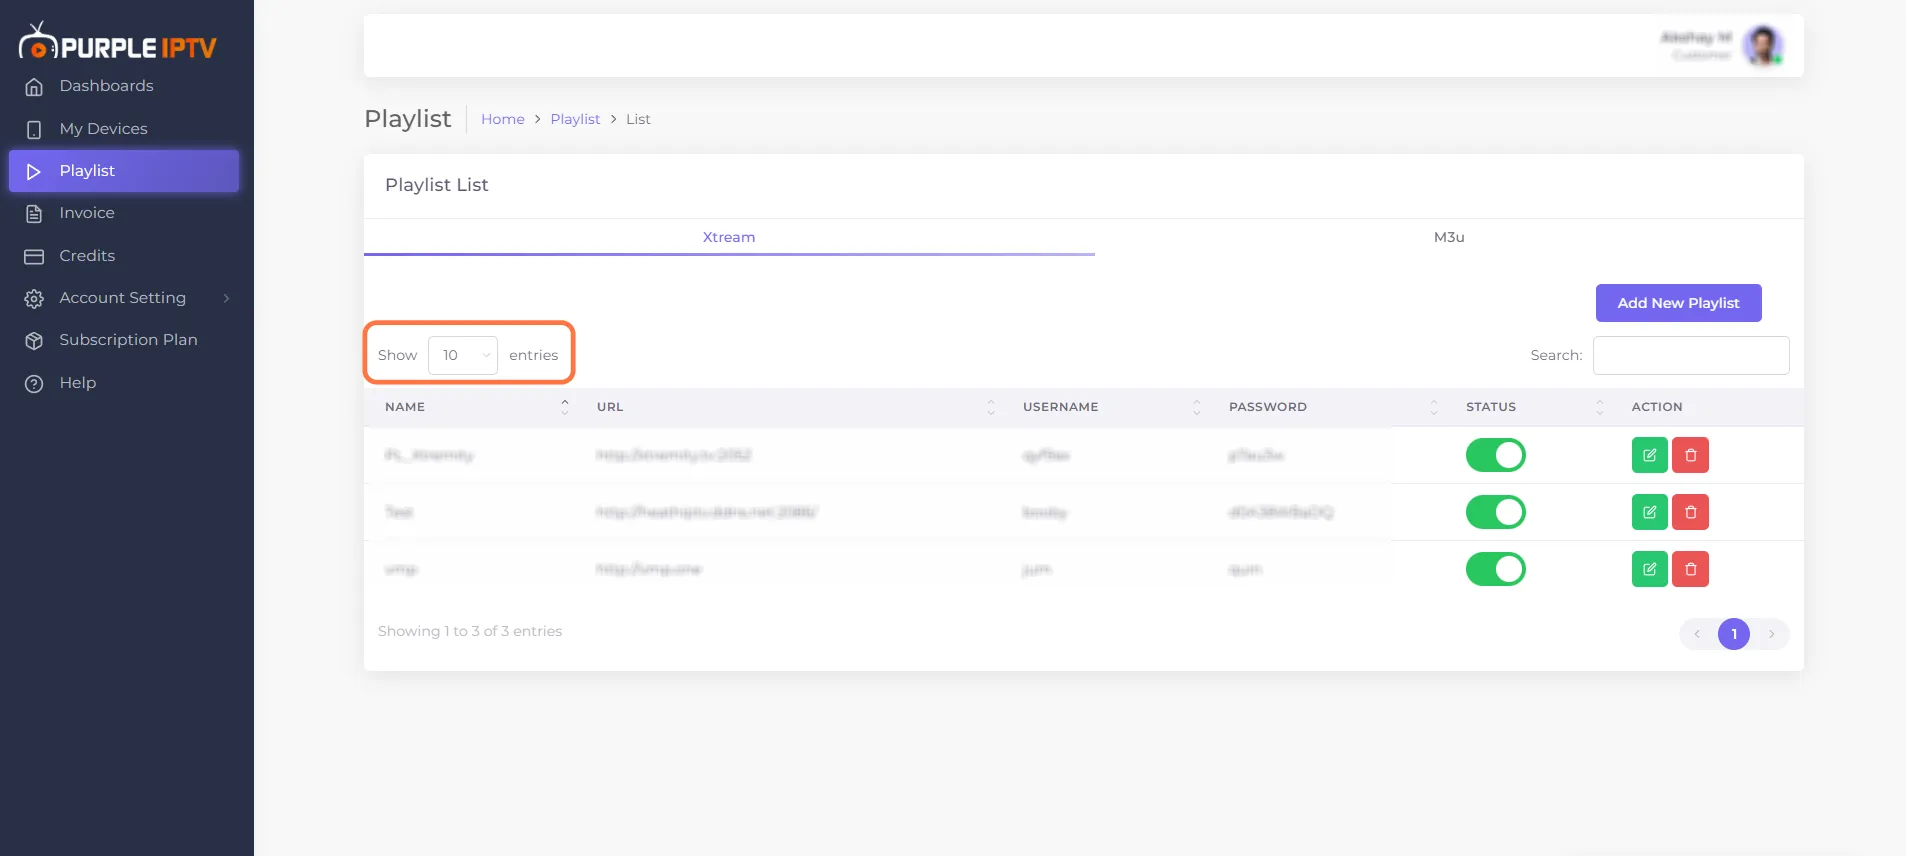Image resolution: width=1906 pixels, height=856 pixels.
Task: Open Help from the sidebar
Action: tap(124, 383)
